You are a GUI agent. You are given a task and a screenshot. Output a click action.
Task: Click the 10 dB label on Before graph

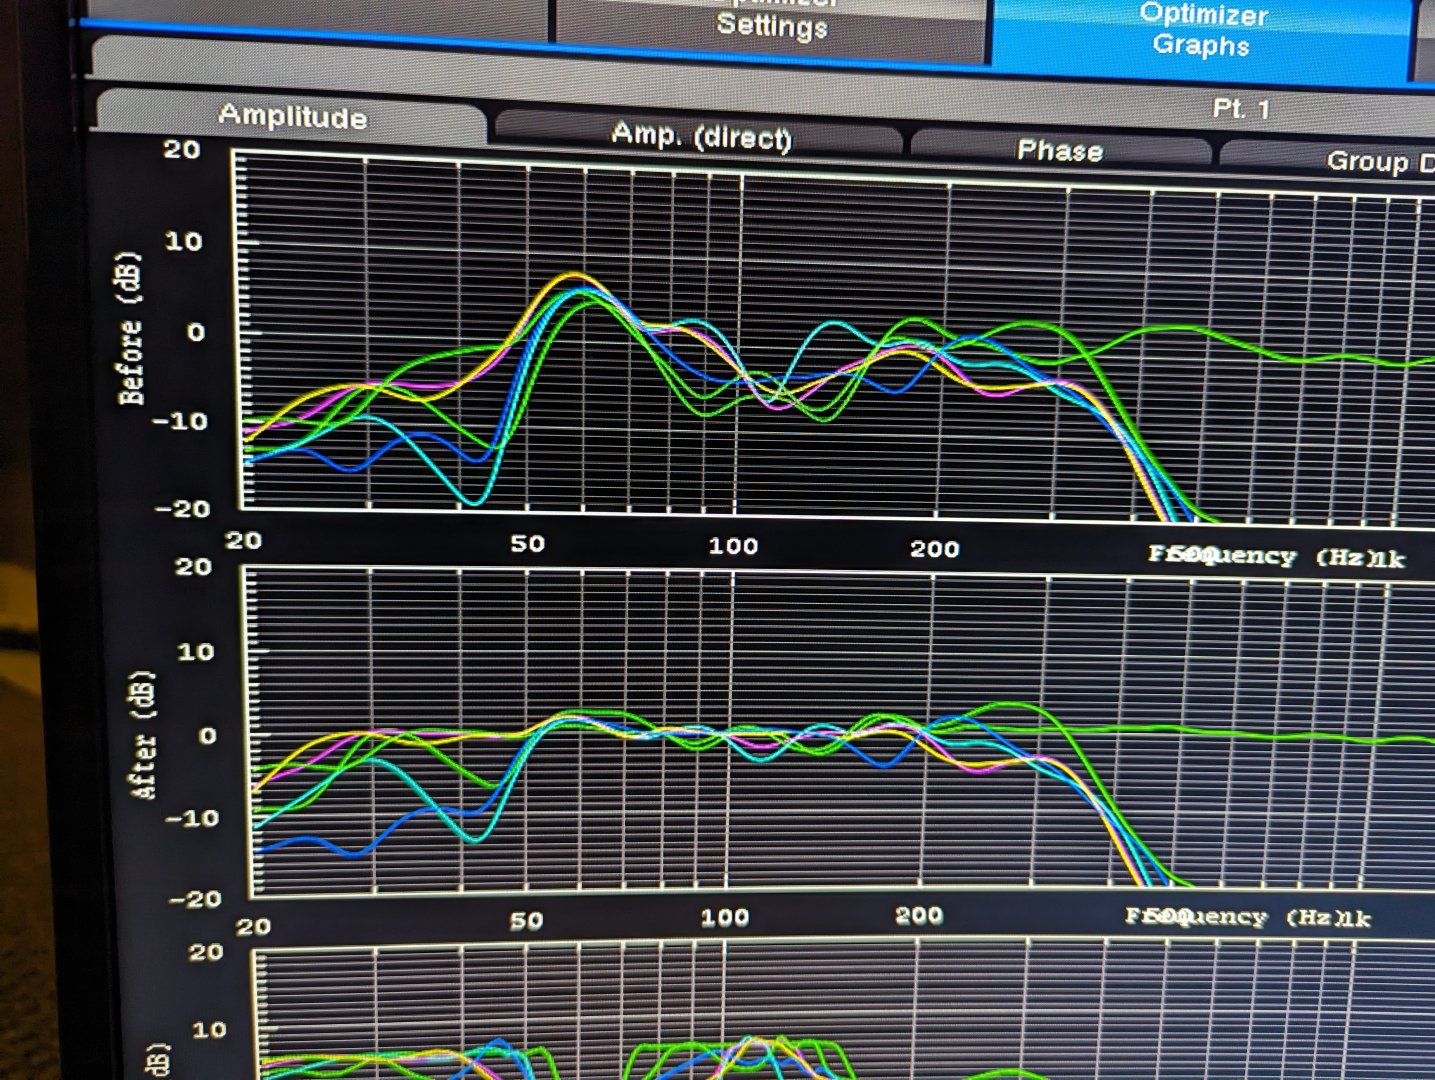tap(182, 241)
